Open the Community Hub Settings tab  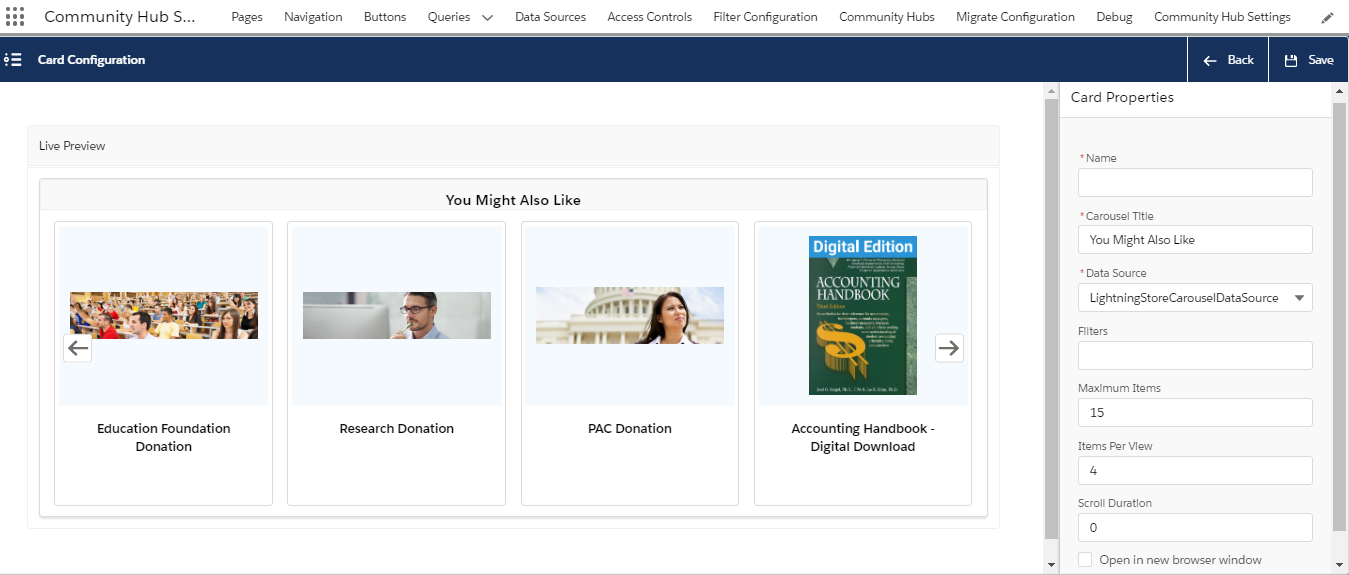(1222, 17)
